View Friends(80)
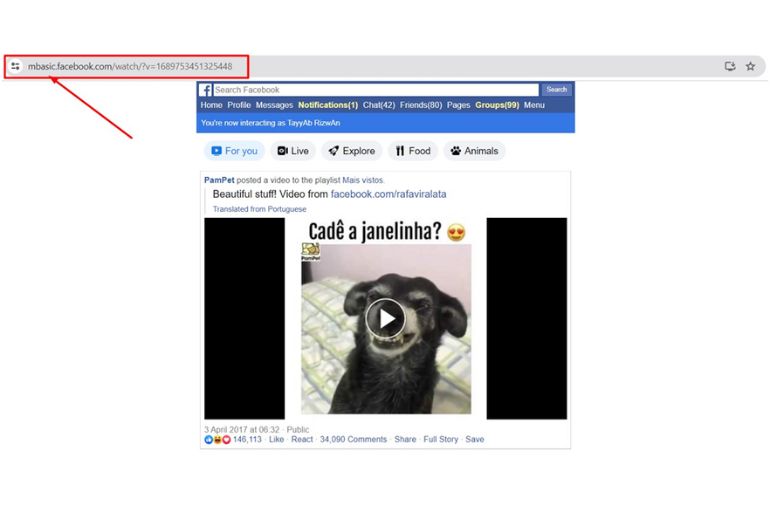The image size is (770, 513). click(x=421, y=105)
